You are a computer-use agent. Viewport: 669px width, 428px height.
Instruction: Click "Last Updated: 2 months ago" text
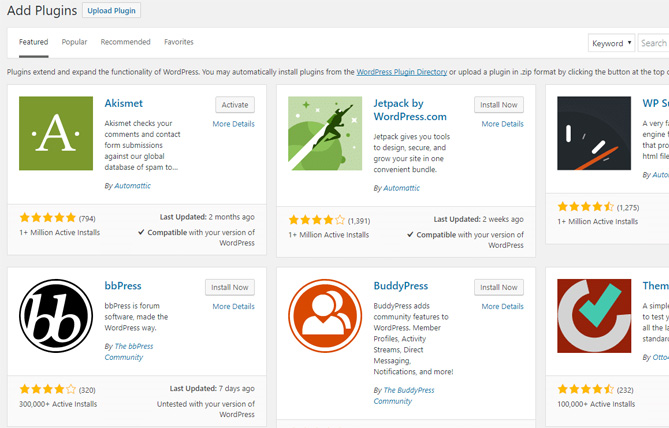click(207, 217)
